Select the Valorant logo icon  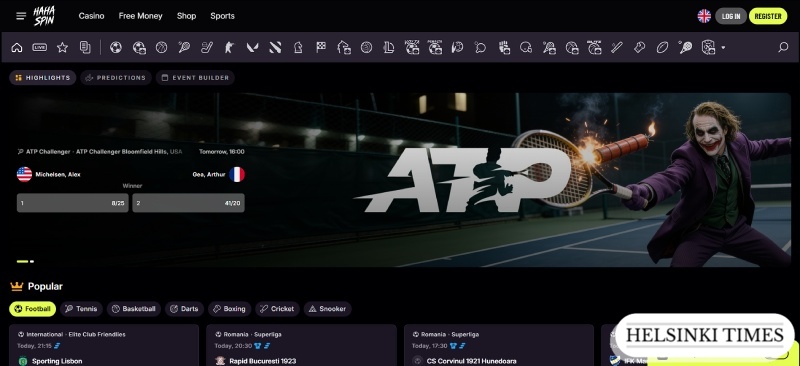pyautogui.click(x=252, y=47)
